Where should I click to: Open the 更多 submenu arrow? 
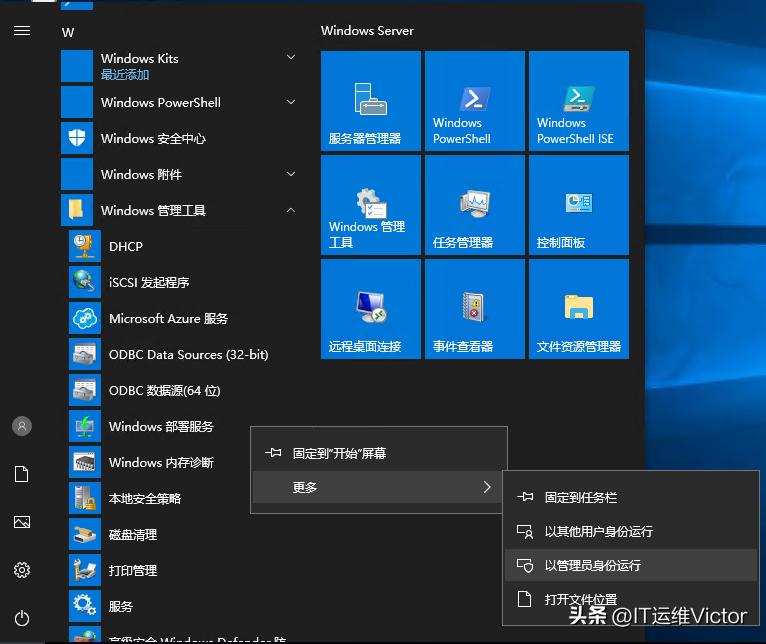tap(487, 487)
